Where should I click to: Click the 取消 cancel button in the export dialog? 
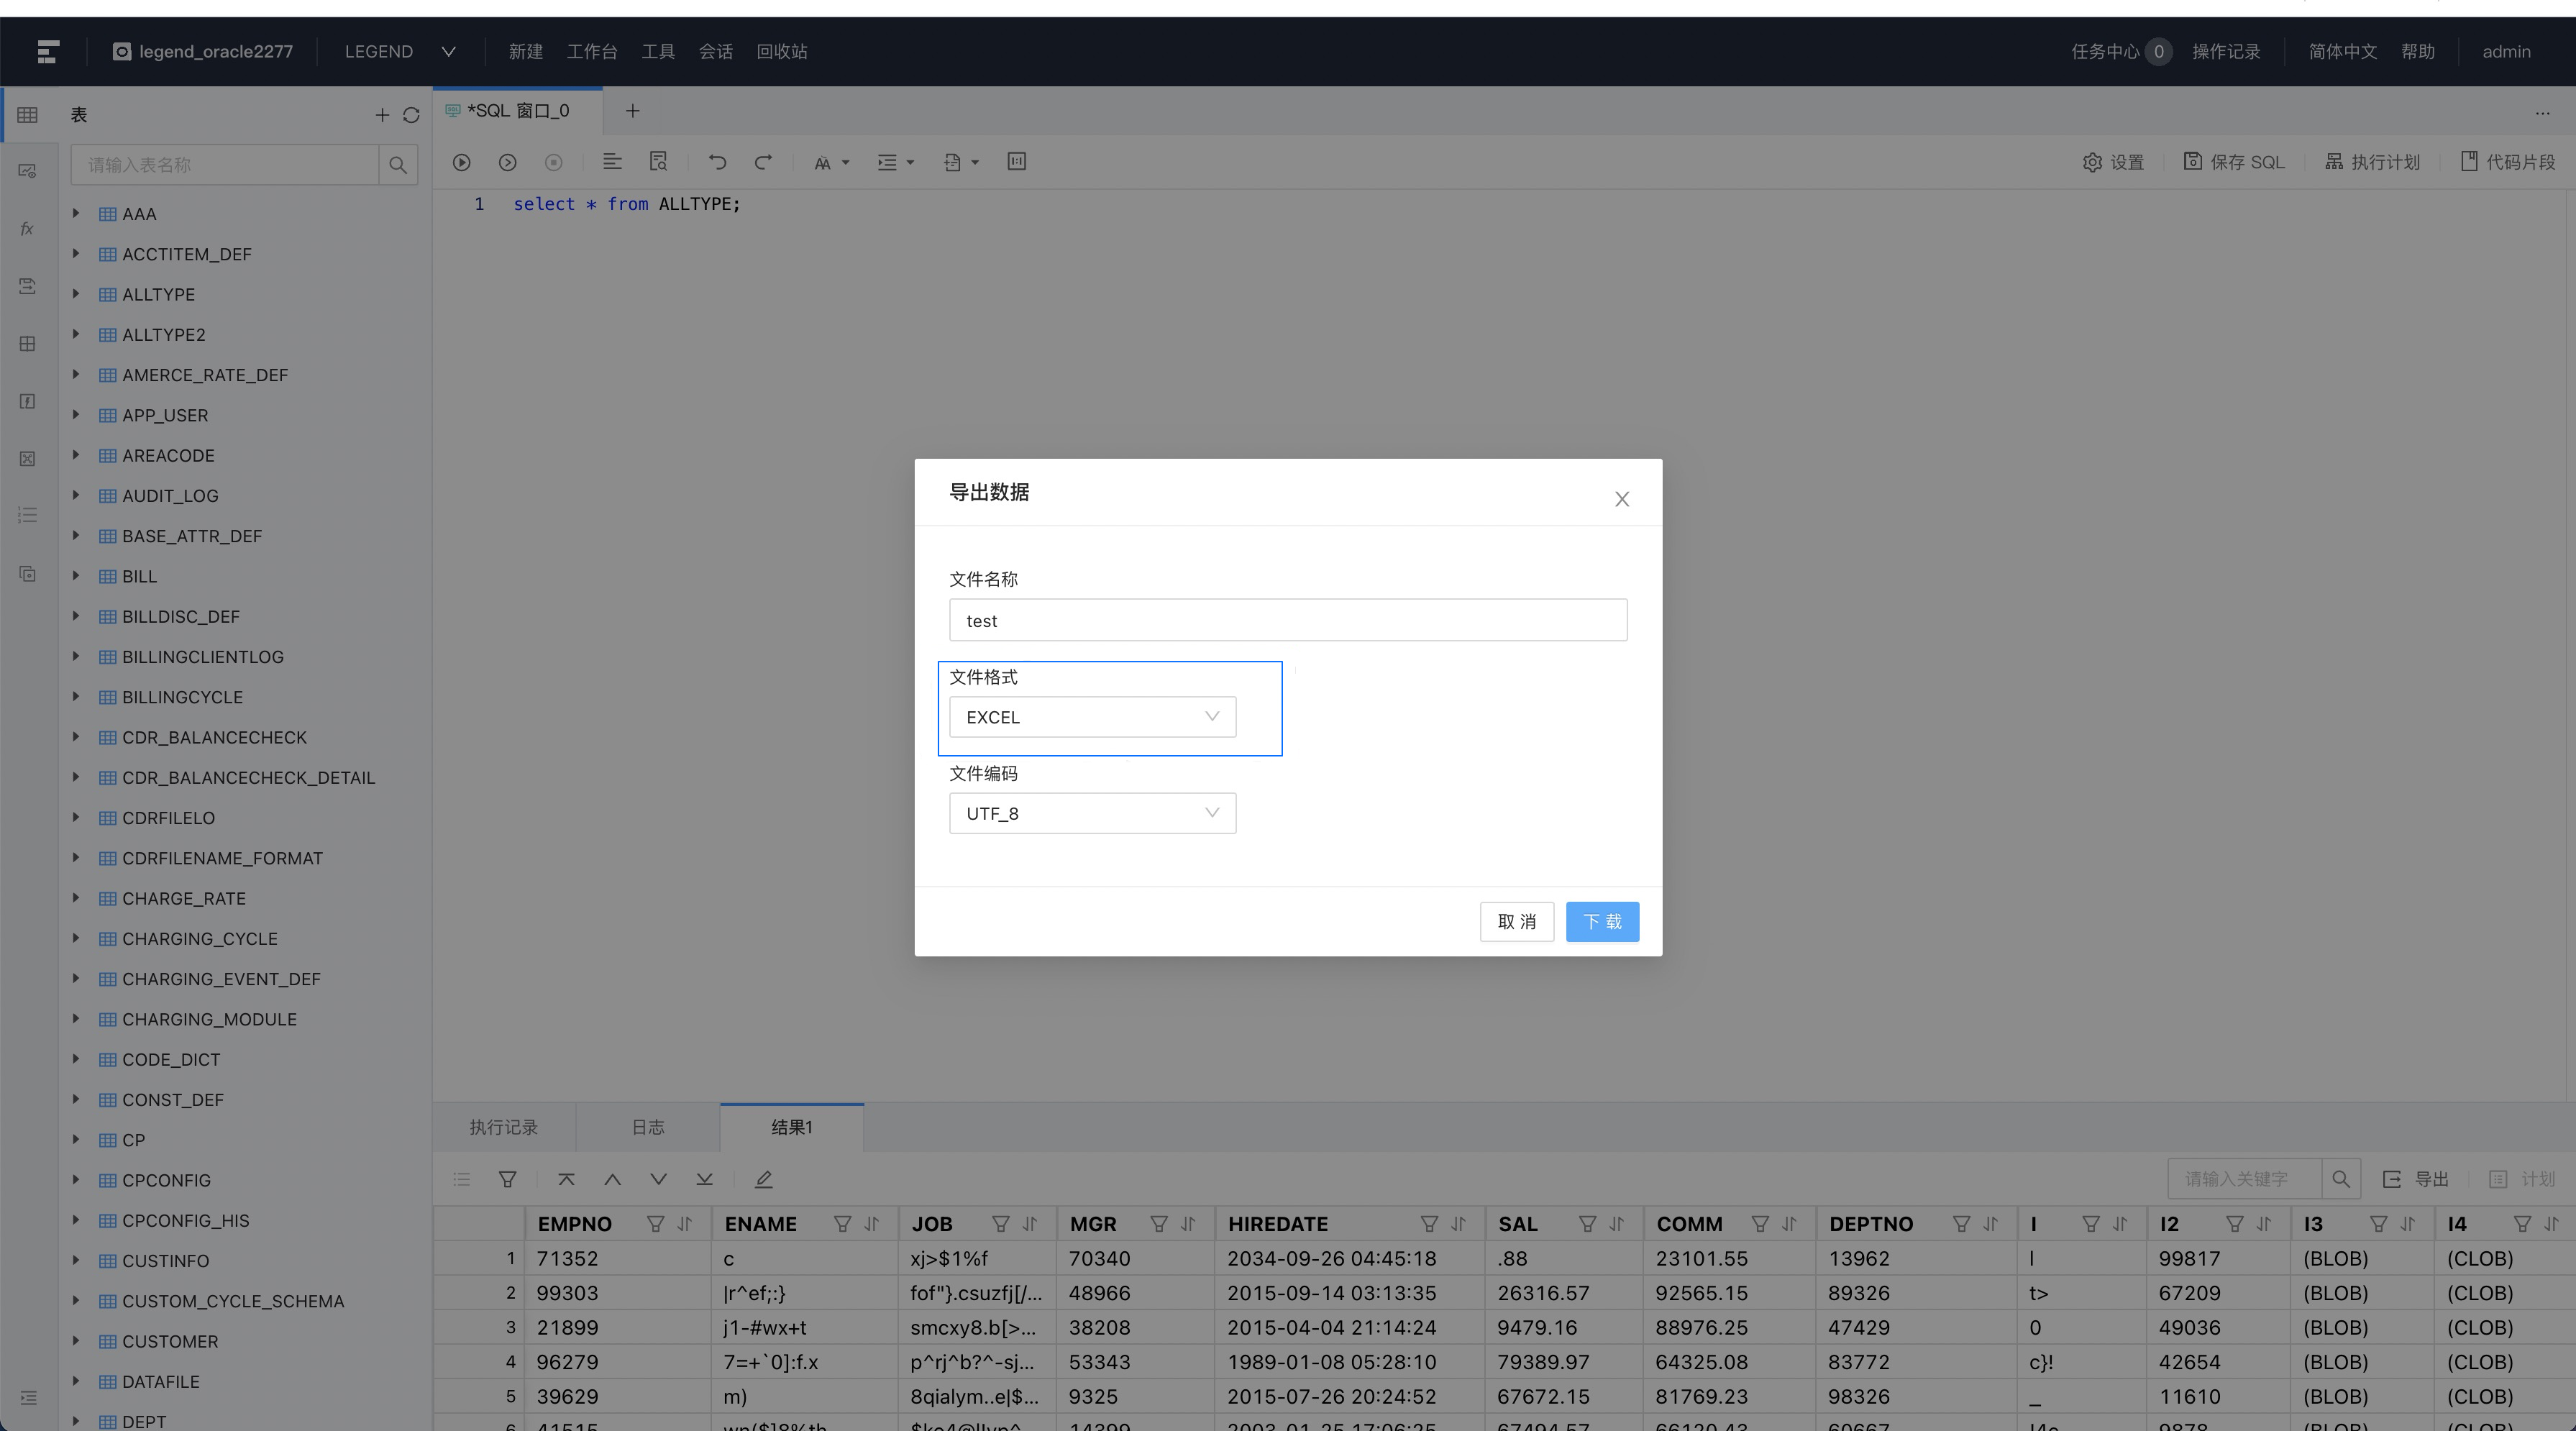[1517, 921]
